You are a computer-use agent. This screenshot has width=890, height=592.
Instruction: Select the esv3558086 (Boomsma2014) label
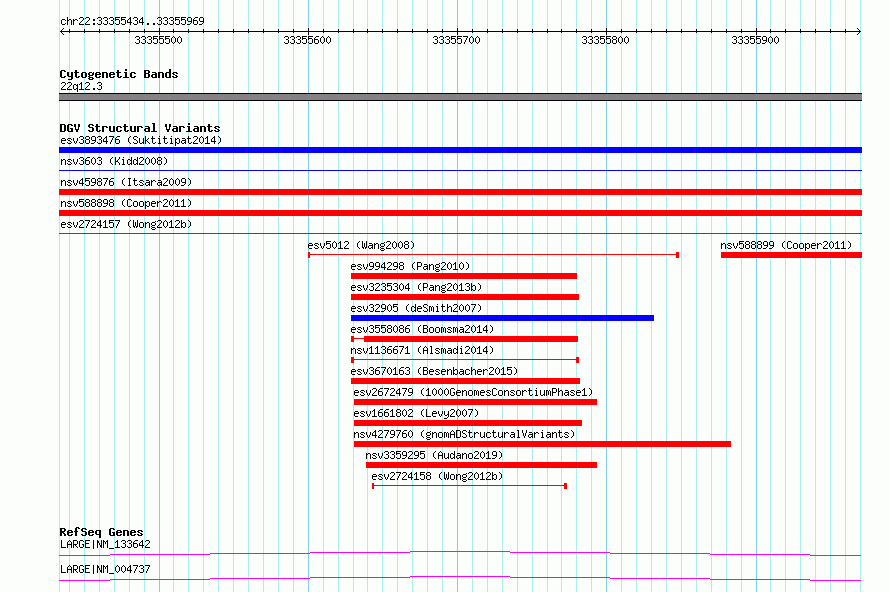tap(422, 329)
